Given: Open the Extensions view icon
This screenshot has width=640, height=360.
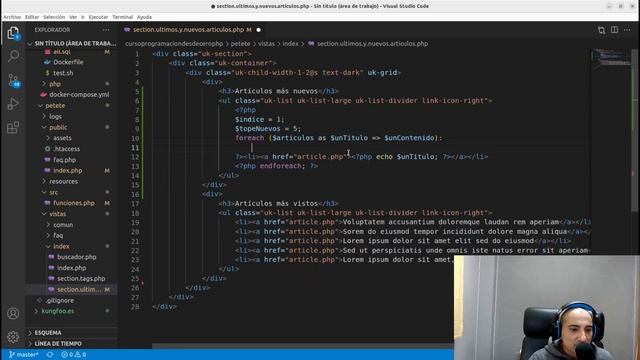Looking at the screenshot, I should pyautogui.click(x=13, y=128).
